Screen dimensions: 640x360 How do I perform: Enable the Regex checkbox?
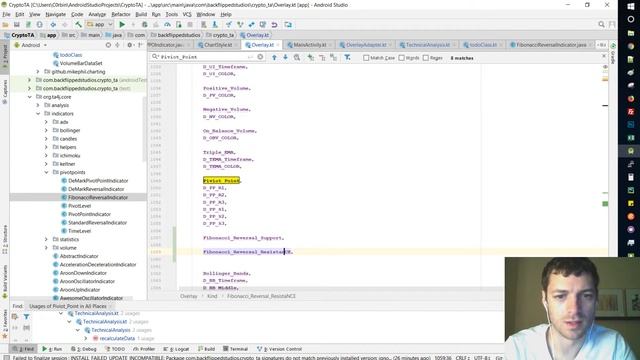tap(426, 58)
